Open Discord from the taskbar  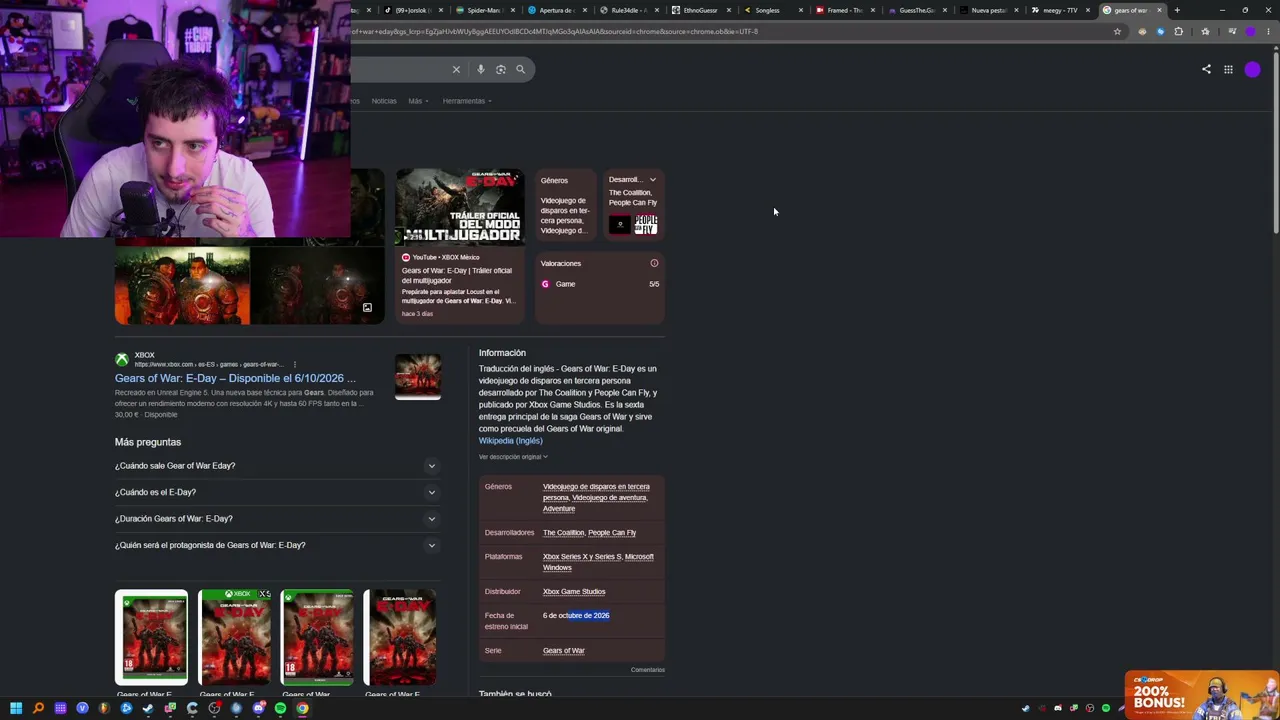(258, 708)
